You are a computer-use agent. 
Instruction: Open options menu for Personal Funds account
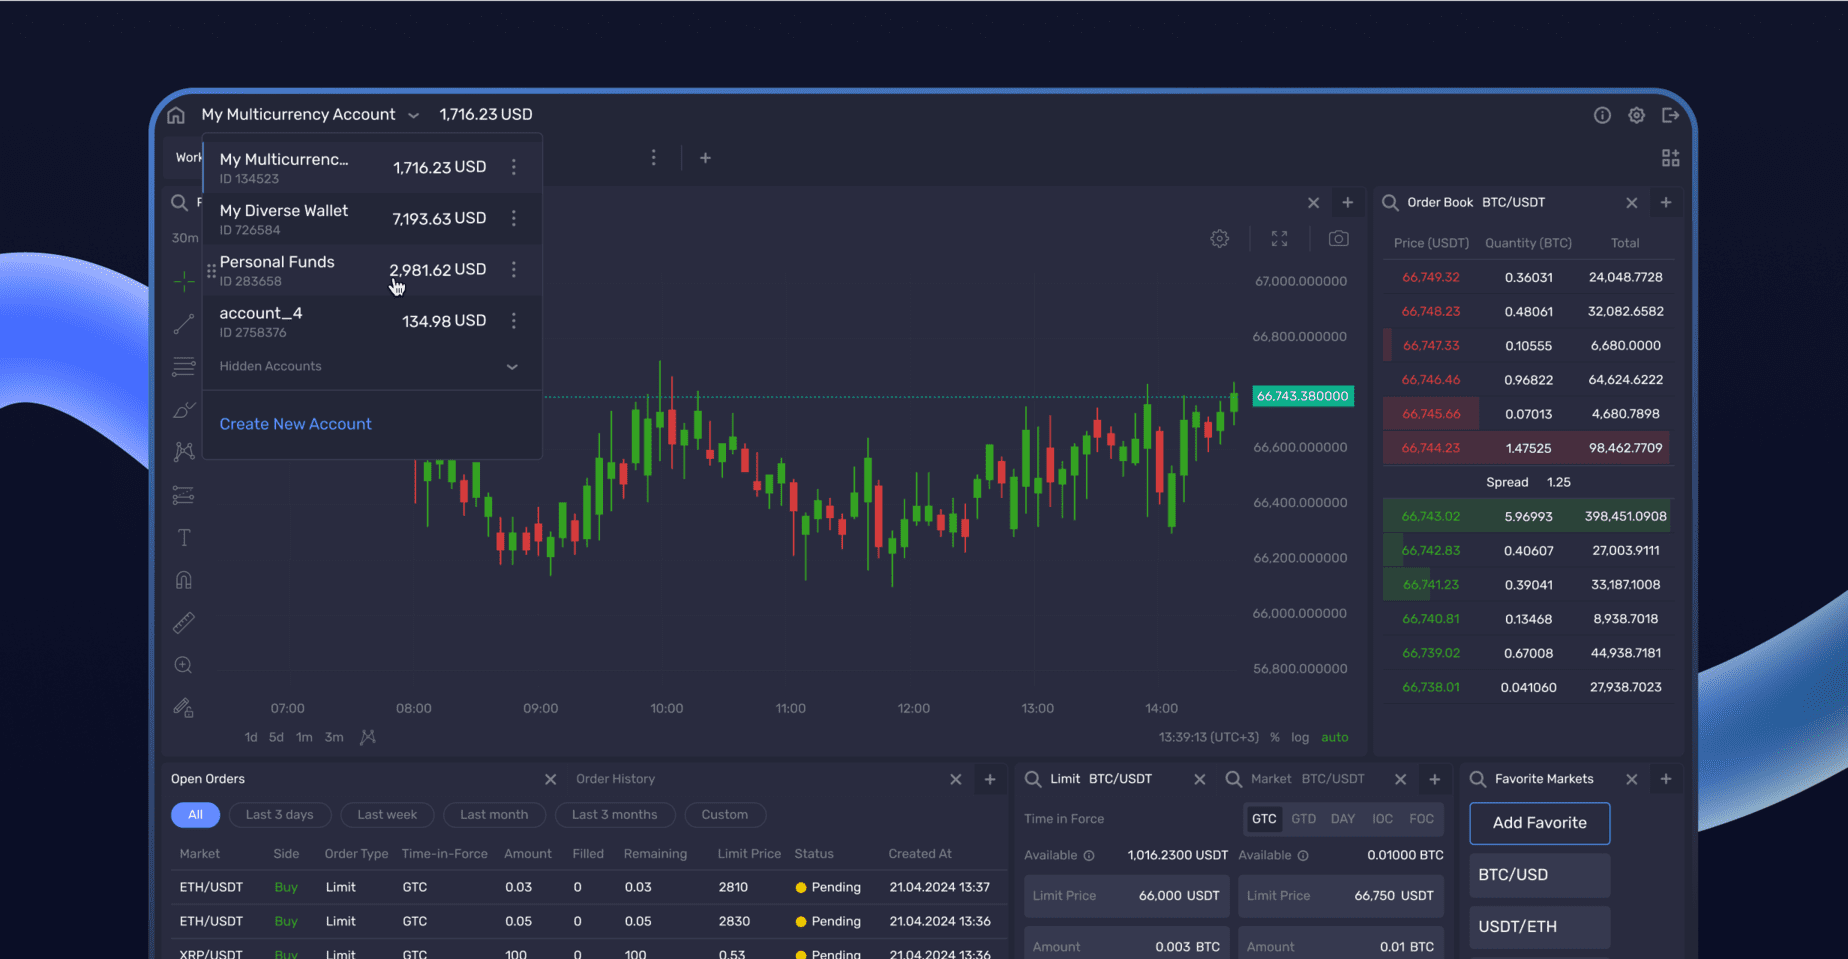point(514,270)
